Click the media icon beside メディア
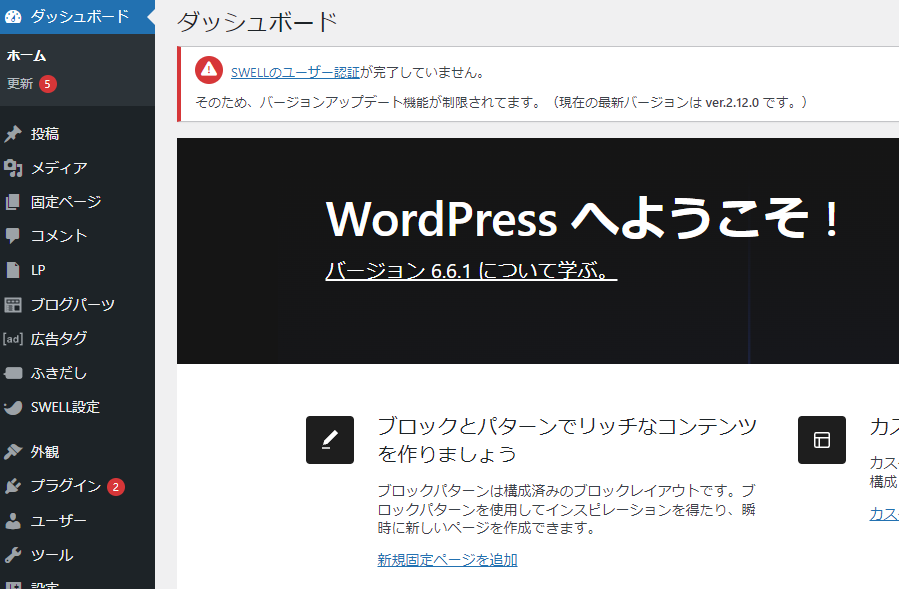899x589 pixels. click(13, 168)
